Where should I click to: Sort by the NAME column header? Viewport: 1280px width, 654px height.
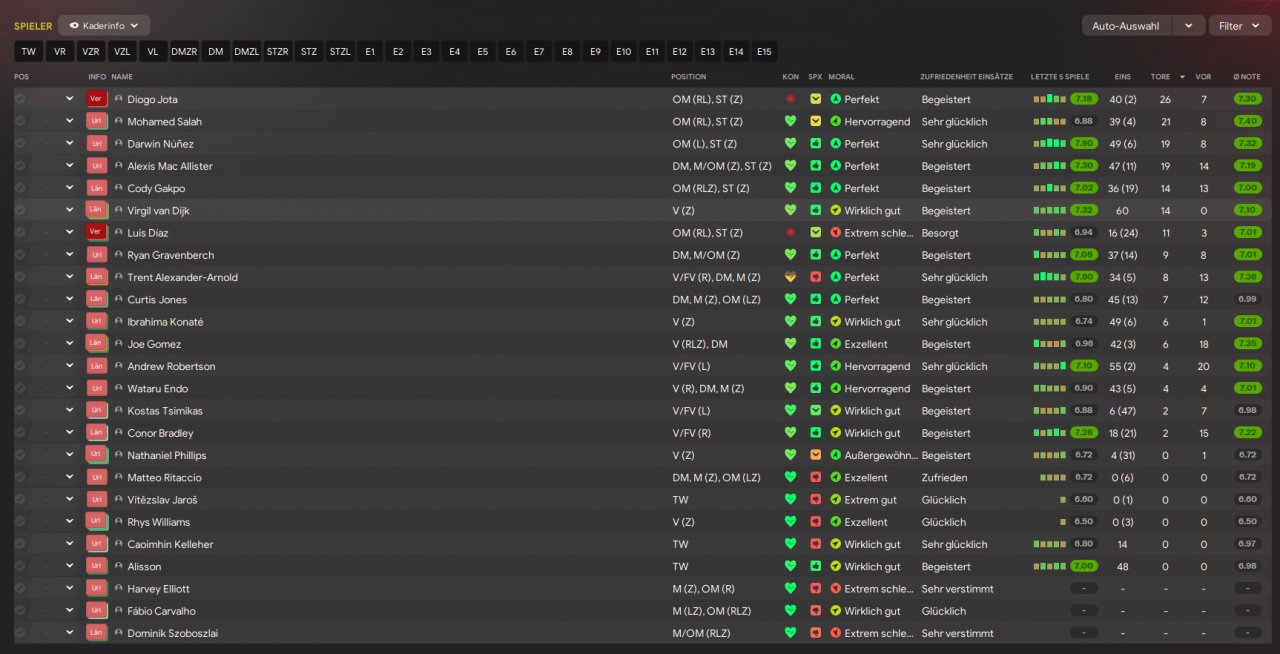click(x=122, y=76)
